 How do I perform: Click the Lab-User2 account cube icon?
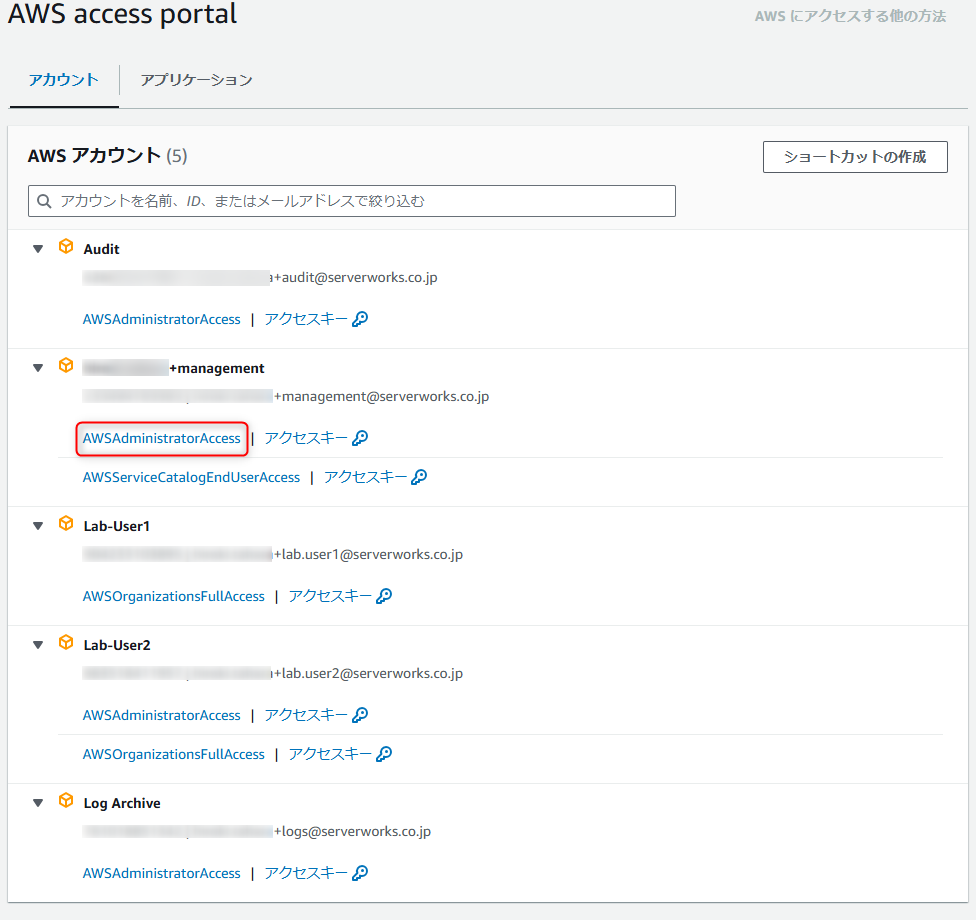click(66, 642)
